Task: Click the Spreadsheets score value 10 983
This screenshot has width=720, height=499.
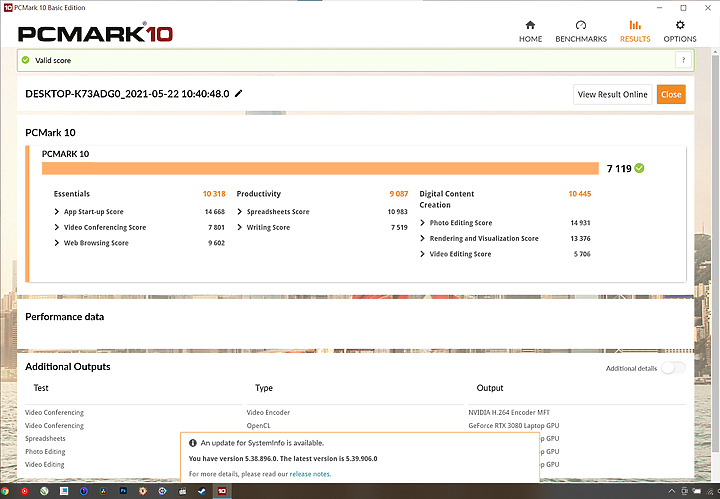Action: pyautogui.click(x=397, y=212)
